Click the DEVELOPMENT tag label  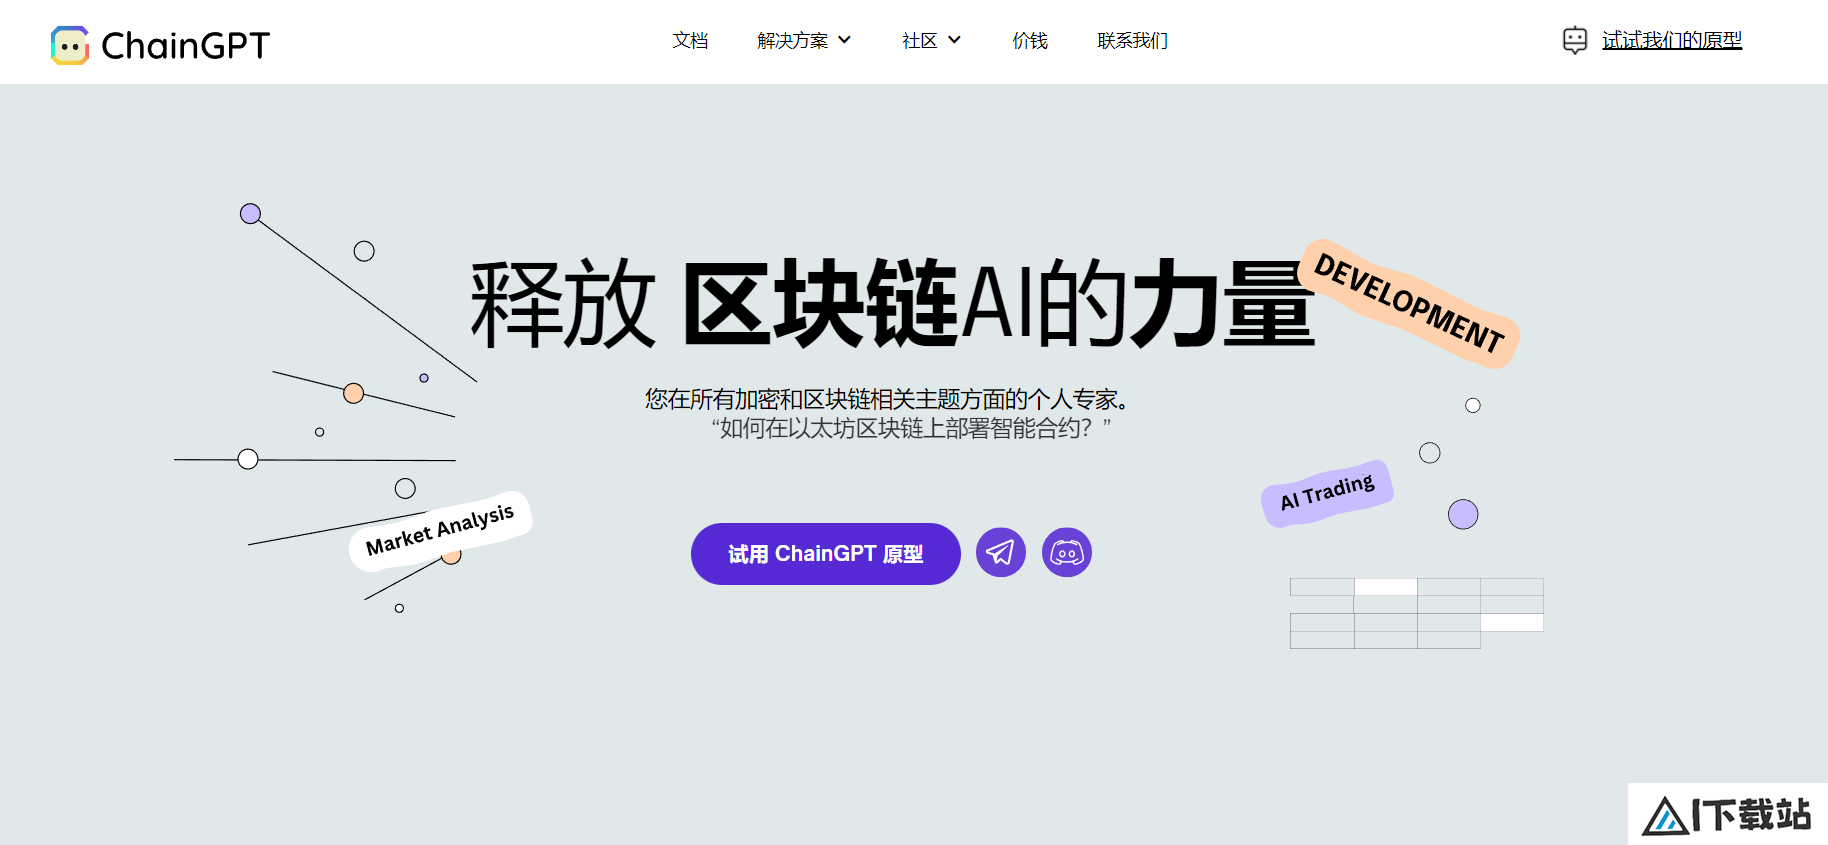pyautogui.click(x=1409, y=304)
